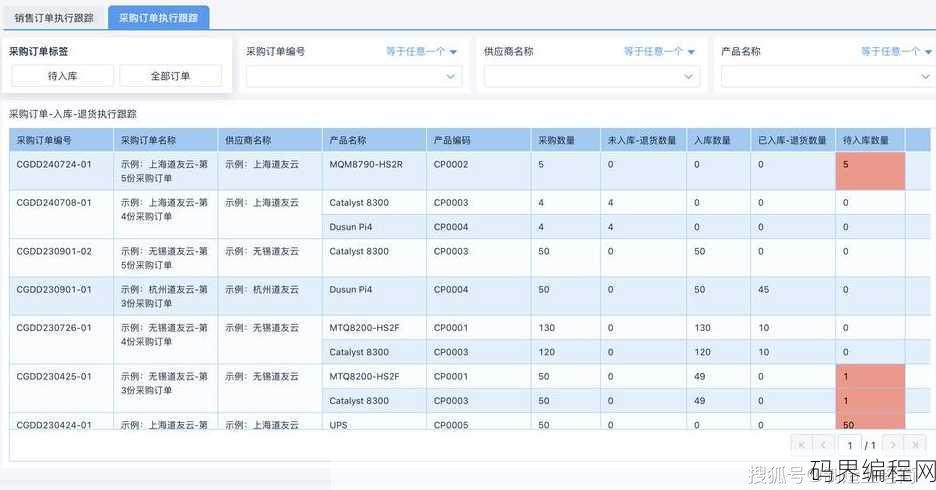
Task: Click the page number input field
Action: click(x=849, y=445)
